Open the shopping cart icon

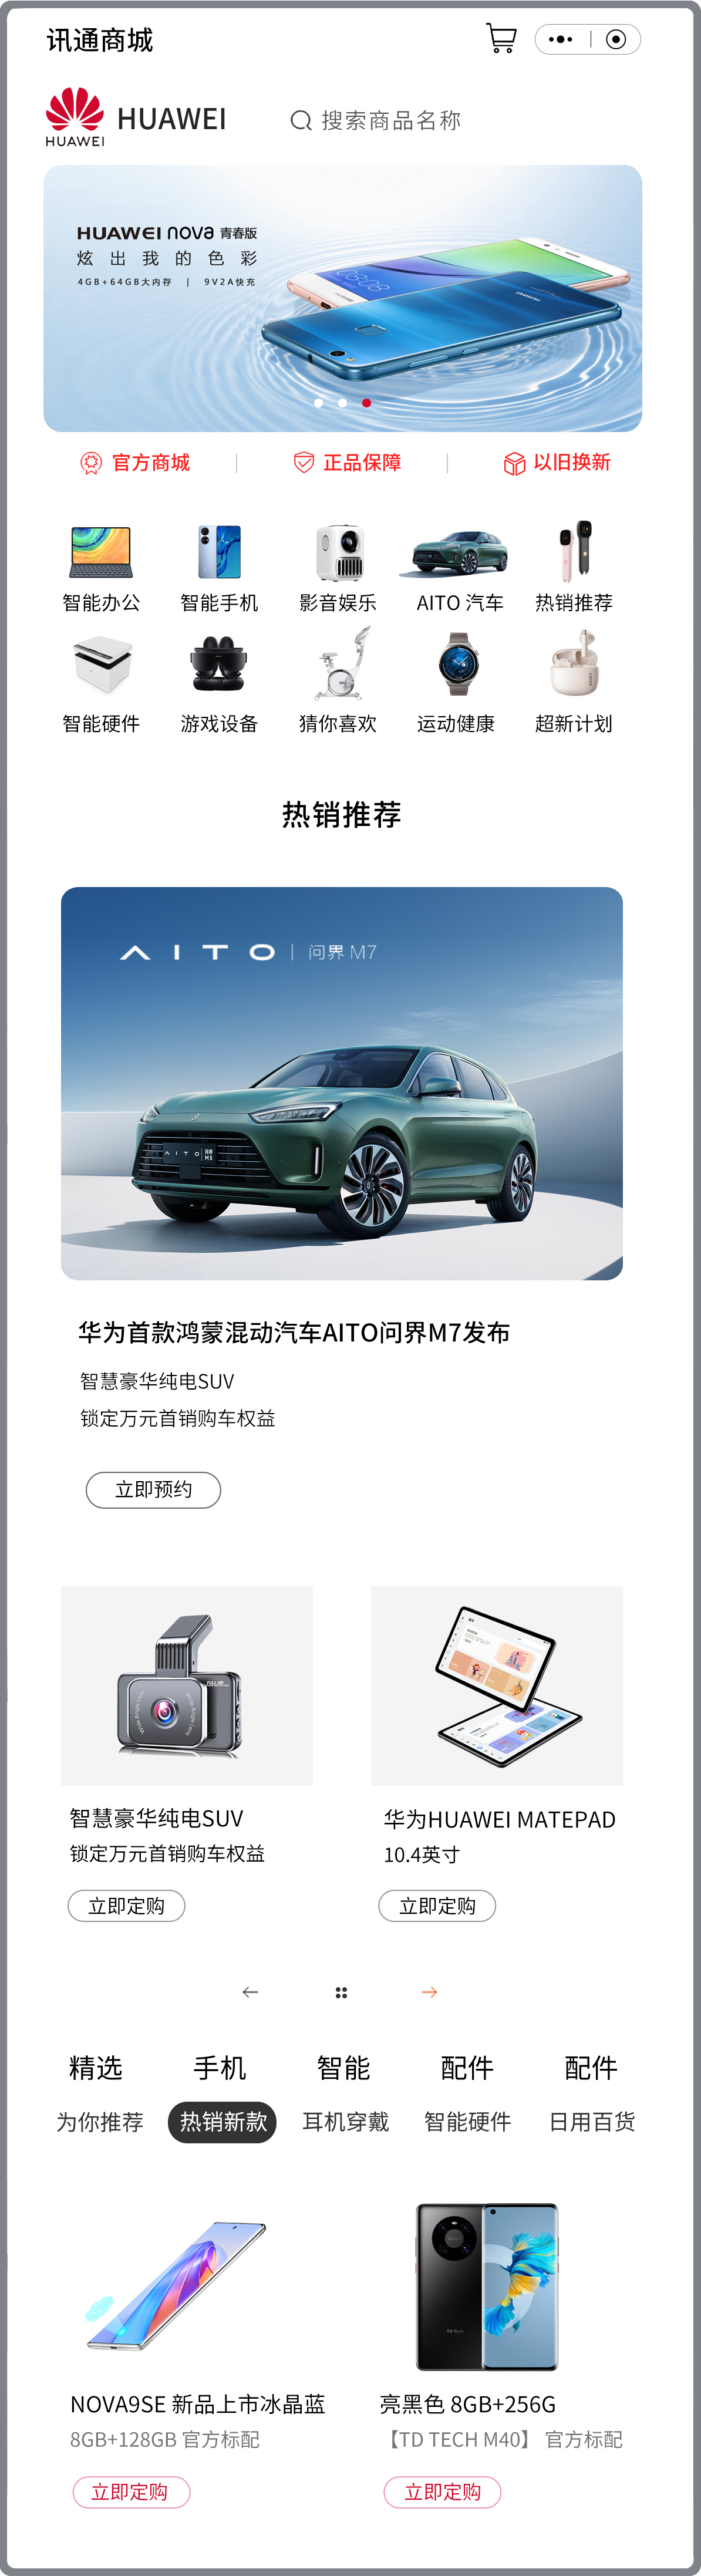(501, 39)
